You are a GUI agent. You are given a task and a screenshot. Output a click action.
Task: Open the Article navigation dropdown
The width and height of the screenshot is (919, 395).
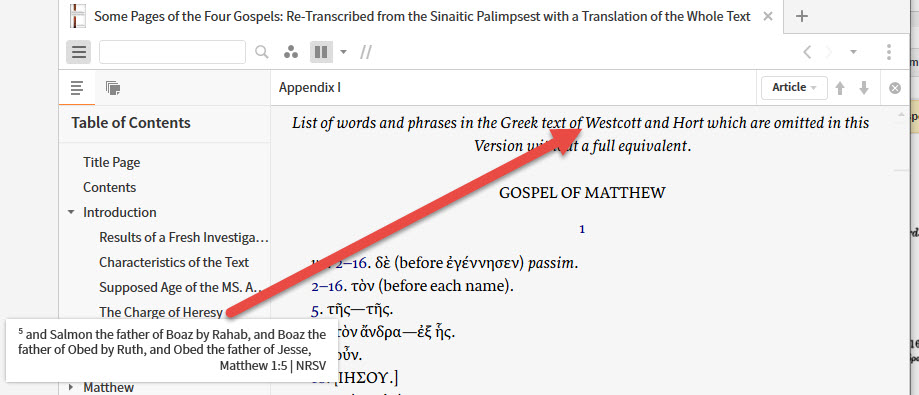794,88
